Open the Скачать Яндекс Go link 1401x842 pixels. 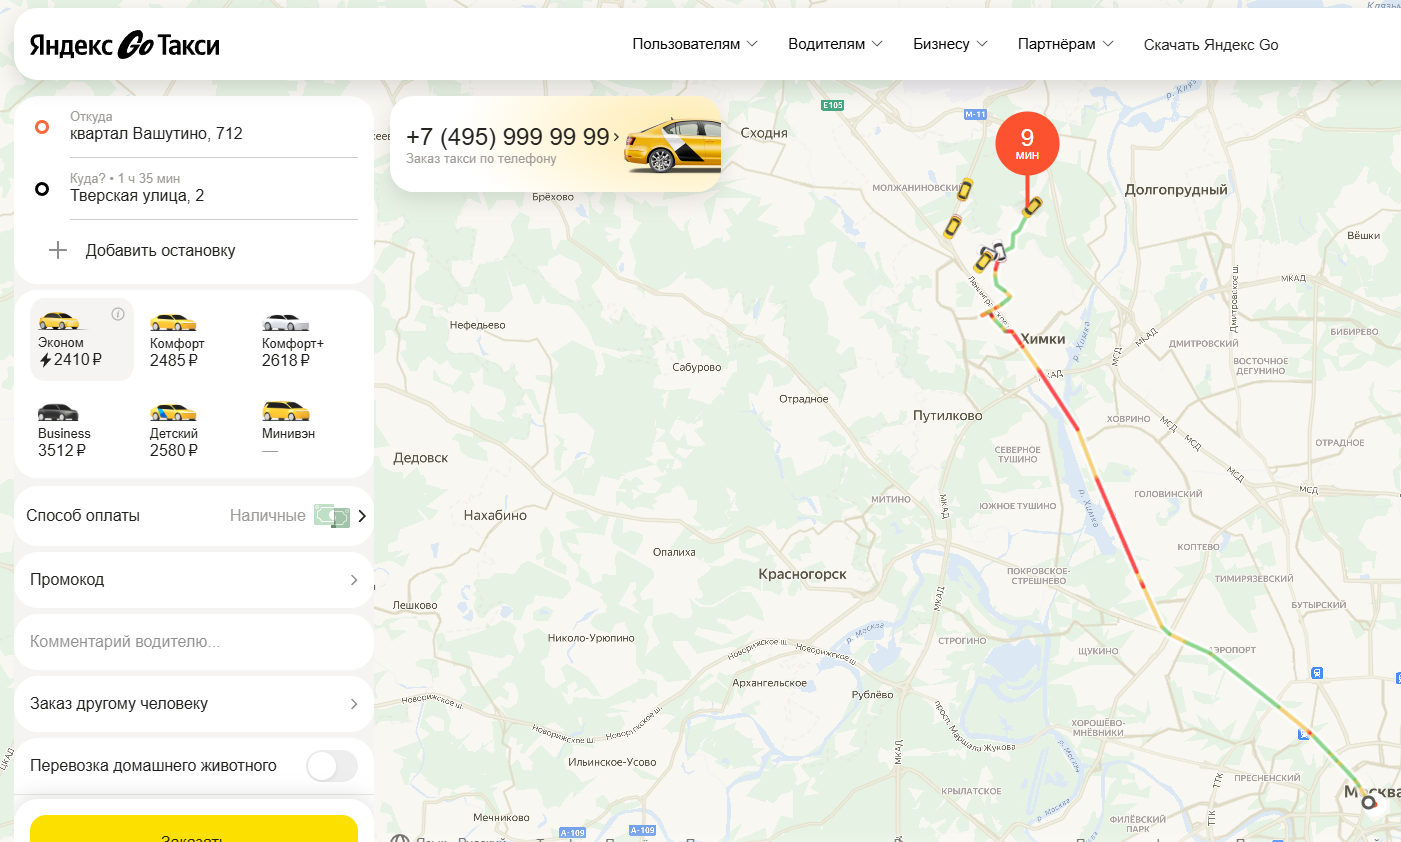point(1211,44)
